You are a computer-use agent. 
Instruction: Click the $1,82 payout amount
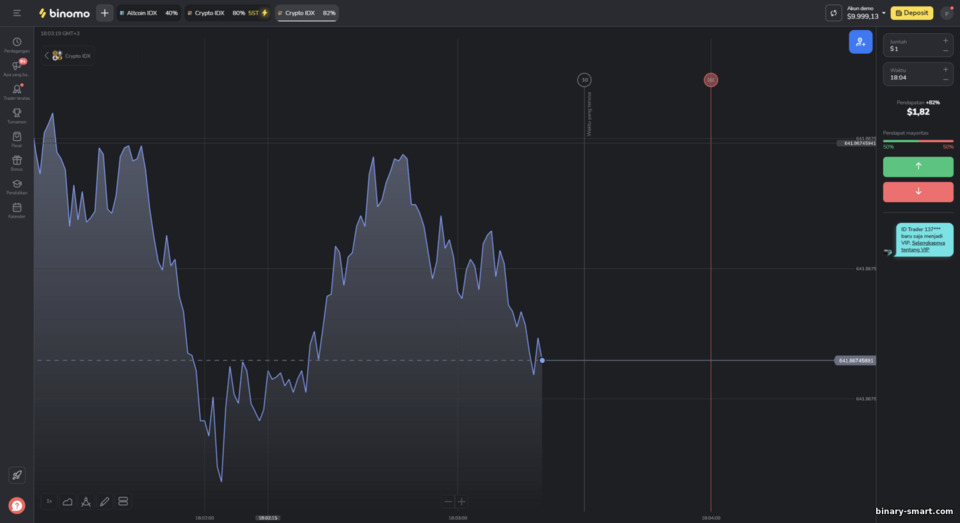pyautogui.click(x=918, y=111)
